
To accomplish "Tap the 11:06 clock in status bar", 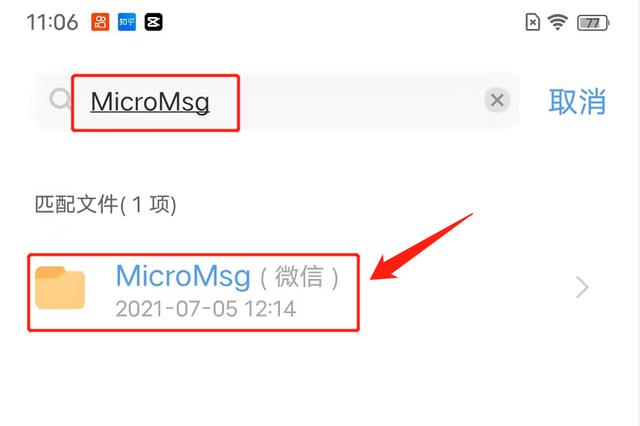I will click(52, 22).
